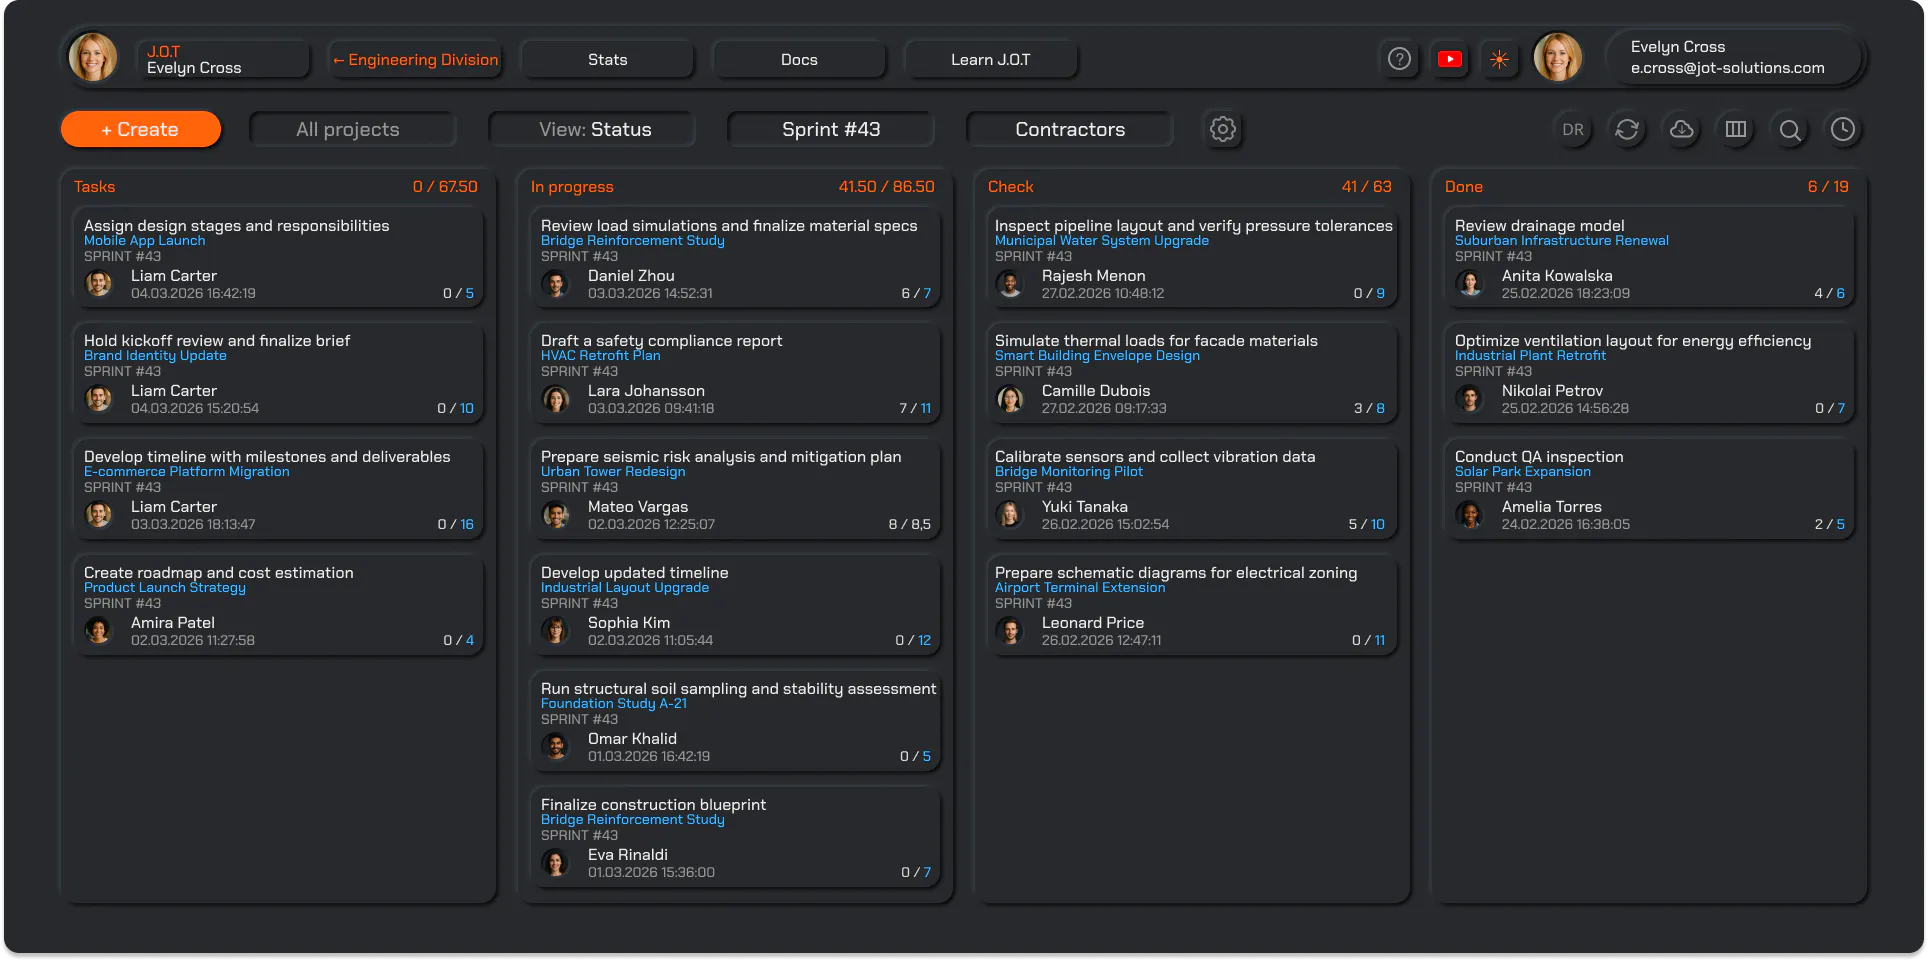Click Daniel Zhou's avatar

tap(555, 284)
